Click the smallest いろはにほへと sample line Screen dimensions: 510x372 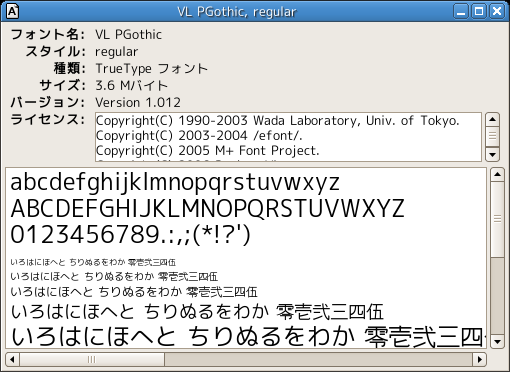point(93,262)
